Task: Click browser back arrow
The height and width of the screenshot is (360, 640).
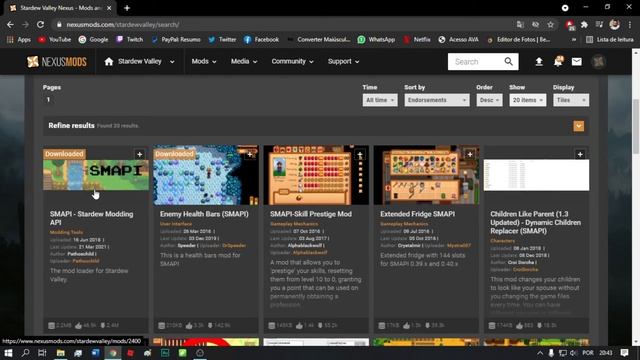Action: click(10, 24)
